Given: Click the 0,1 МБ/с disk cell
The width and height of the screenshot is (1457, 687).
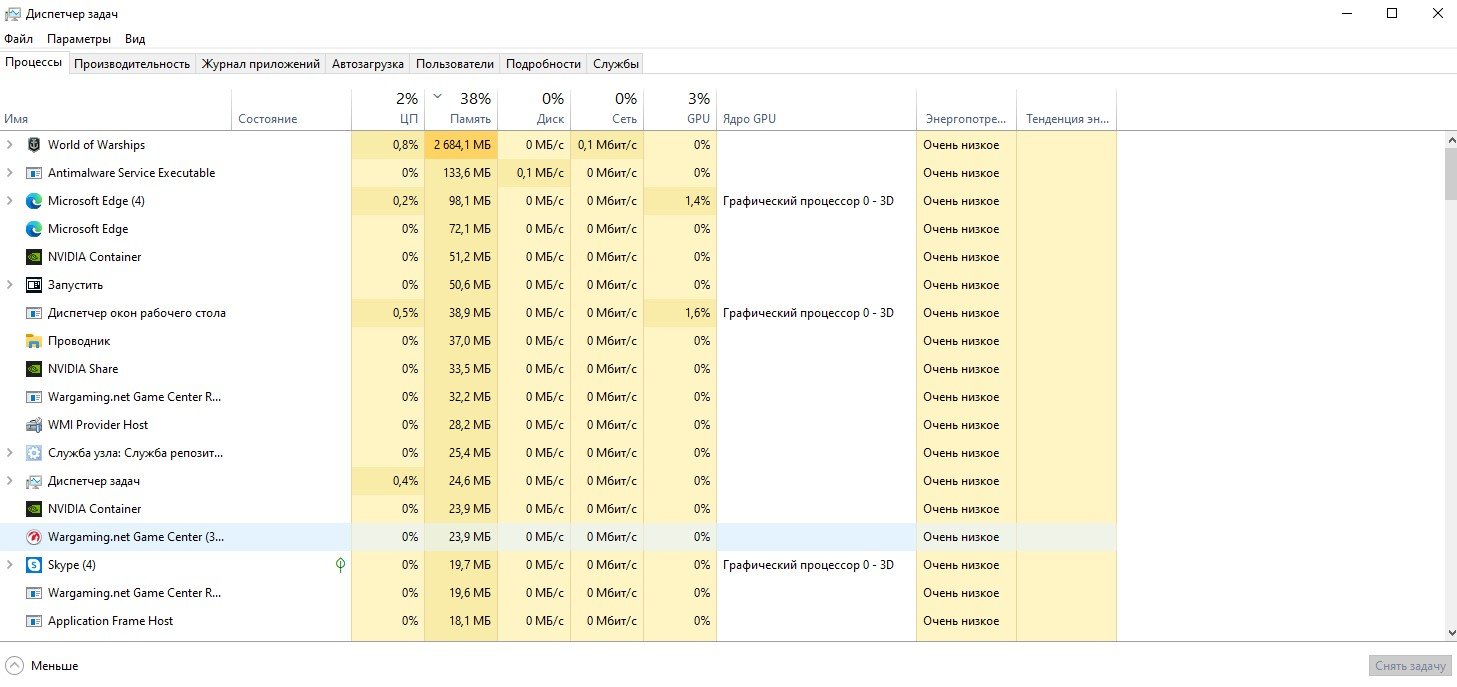Looking at the screenshot, I should click(x=534, y=173).
